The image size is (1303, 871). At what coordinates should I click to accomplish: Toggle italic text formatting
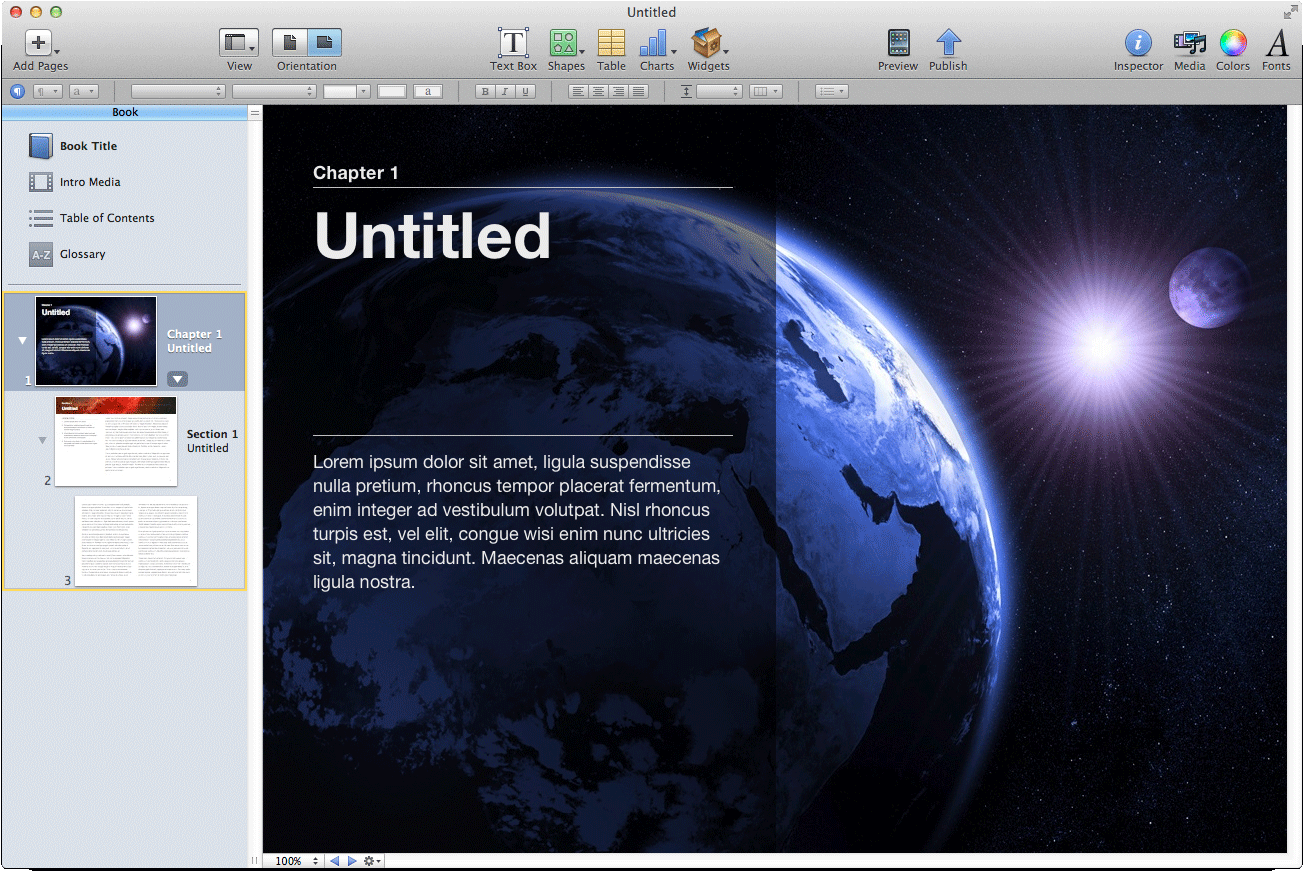505,91
